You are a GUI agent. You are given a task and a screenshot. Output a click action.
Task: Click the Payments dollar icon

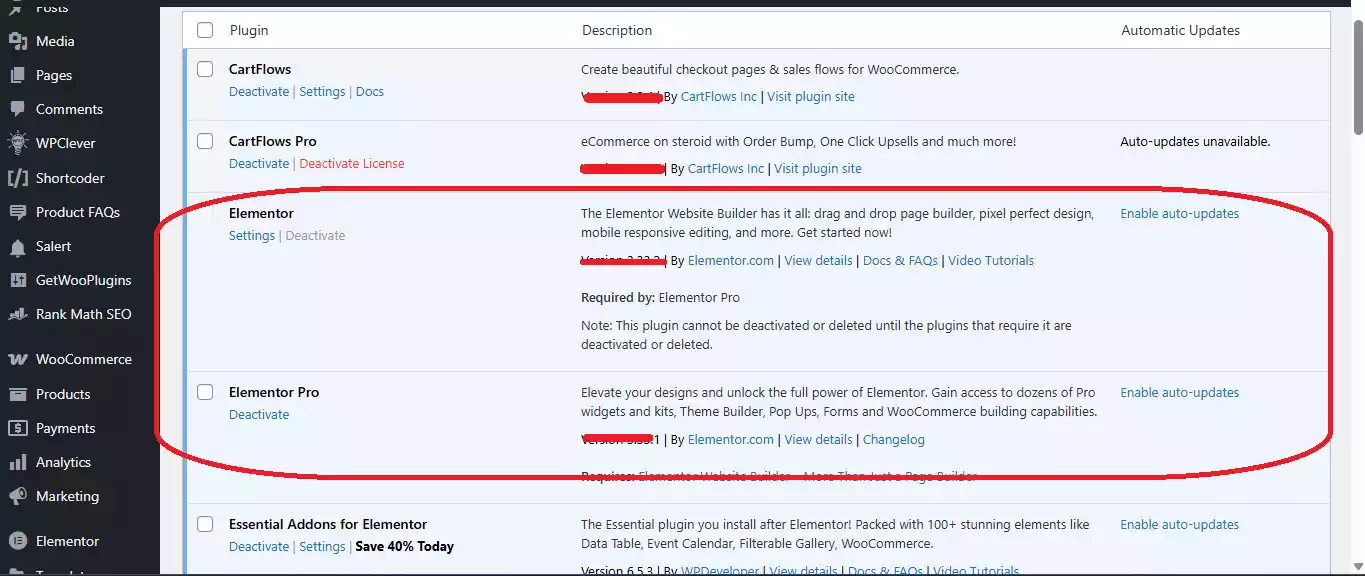click(17, 428)
